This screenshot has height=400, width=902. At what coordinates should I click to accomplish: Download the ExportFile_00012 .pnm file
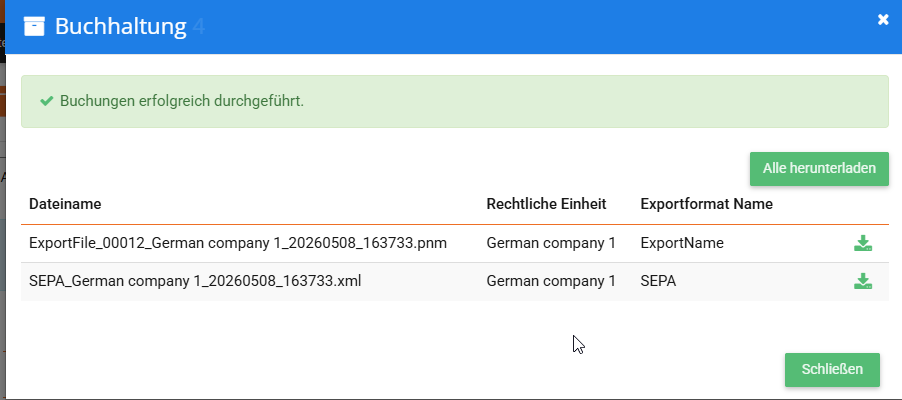point(862,243)
